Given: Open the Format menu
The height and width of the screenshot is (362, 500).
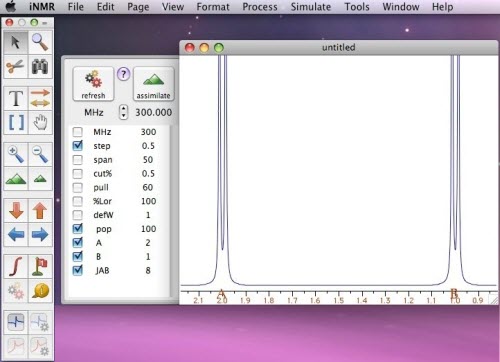Looking at the screenshot, I should [x=213, y=7].
